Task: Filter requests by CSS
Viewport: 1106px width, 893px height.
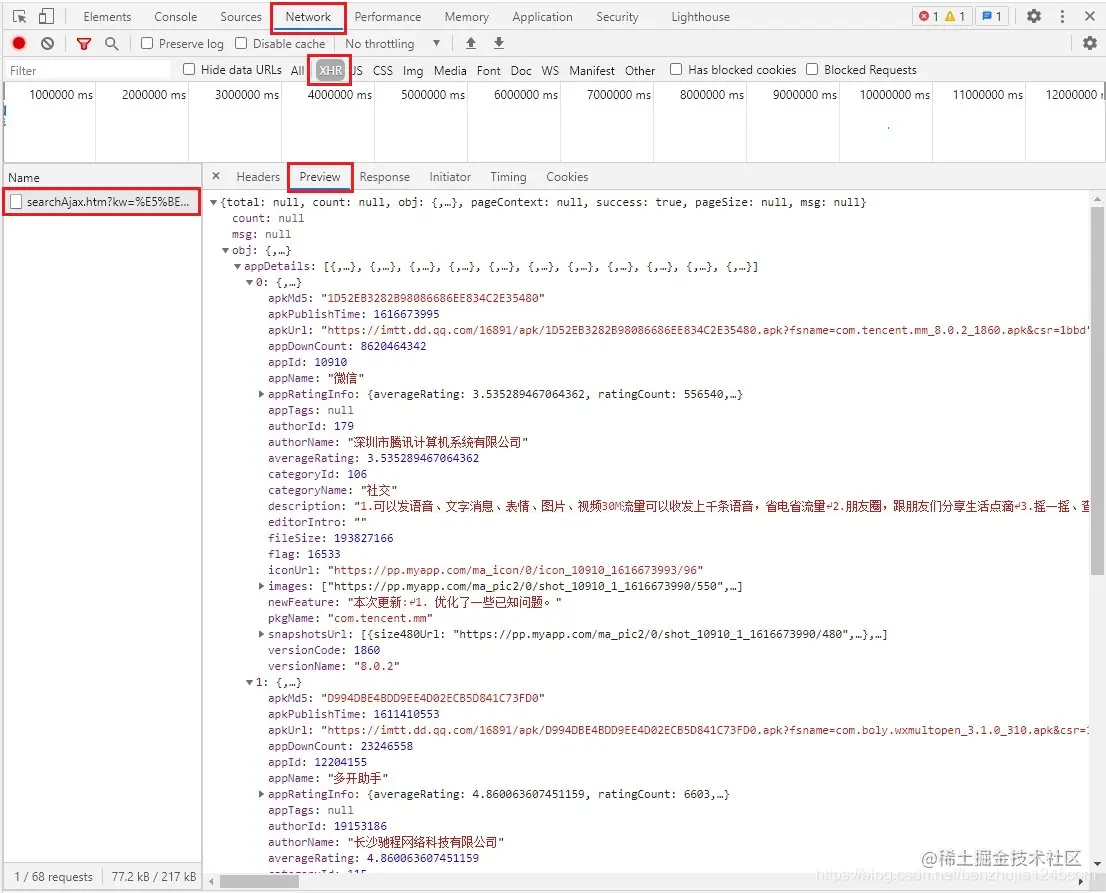Action: pos(383,70)
